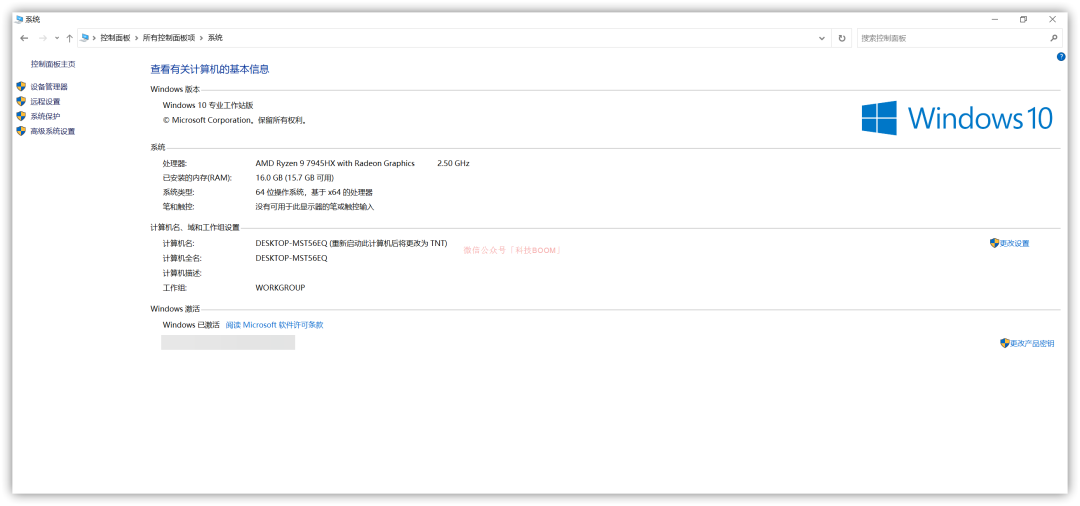Open 控制面板主页 link
The image size is (1080, 506).
tap(53, 64)
